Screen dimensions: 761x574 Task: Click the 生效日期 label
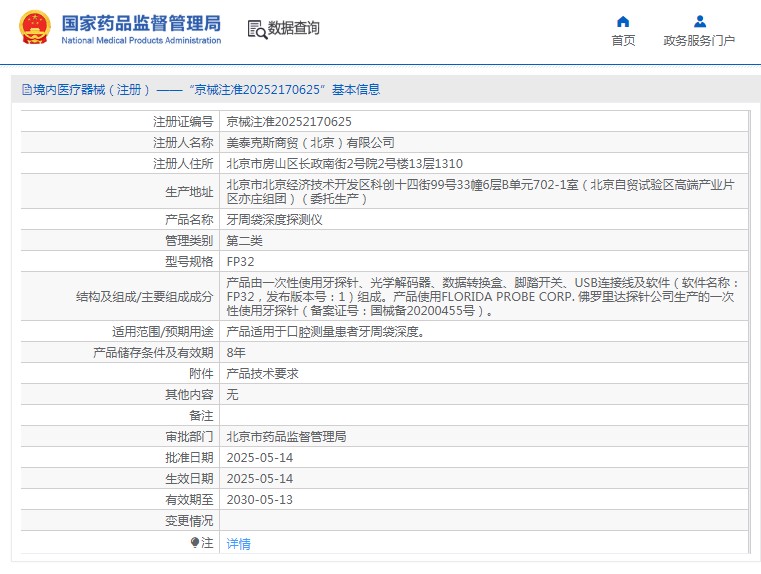(x=189, y=478)
